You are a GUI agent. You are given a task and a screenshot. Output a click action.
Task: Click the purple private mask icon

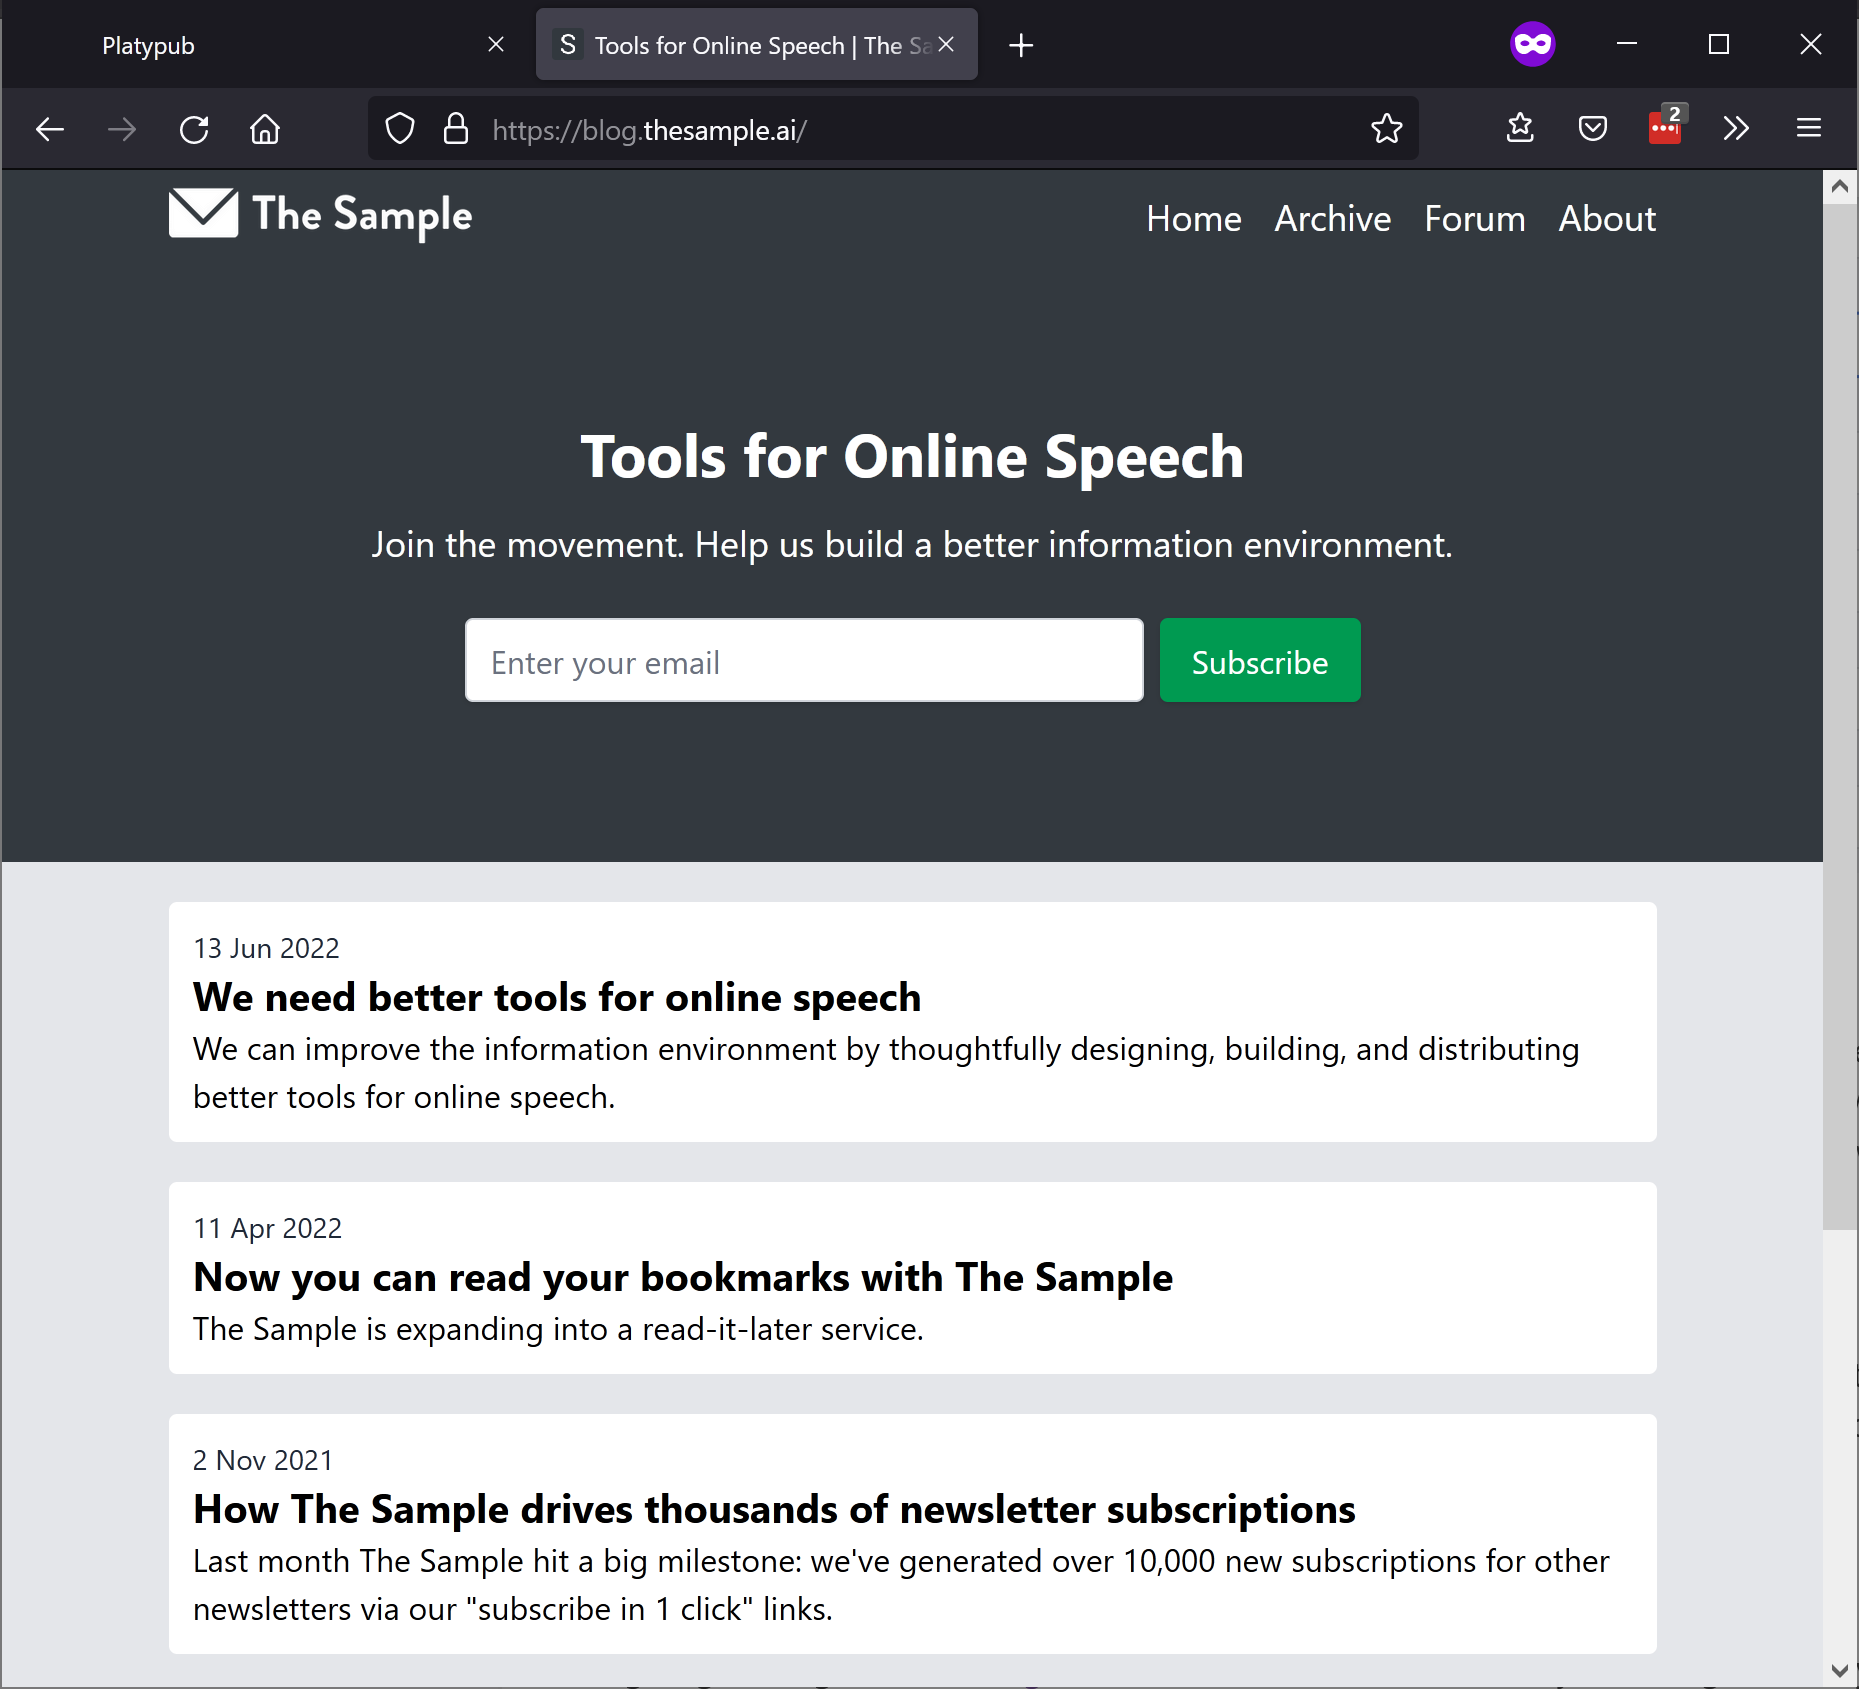coord(1533,44)
